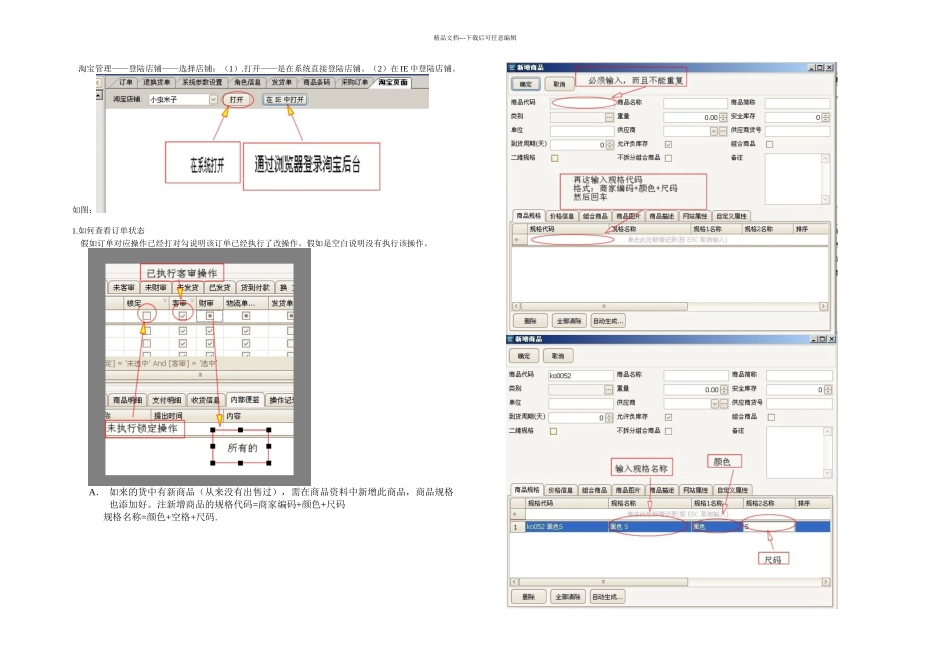The height and width of the screenshot is (672, 950).
Task: Open 网站属性 tab in empty 新增商品 window
Action: [x=694, y=216]
